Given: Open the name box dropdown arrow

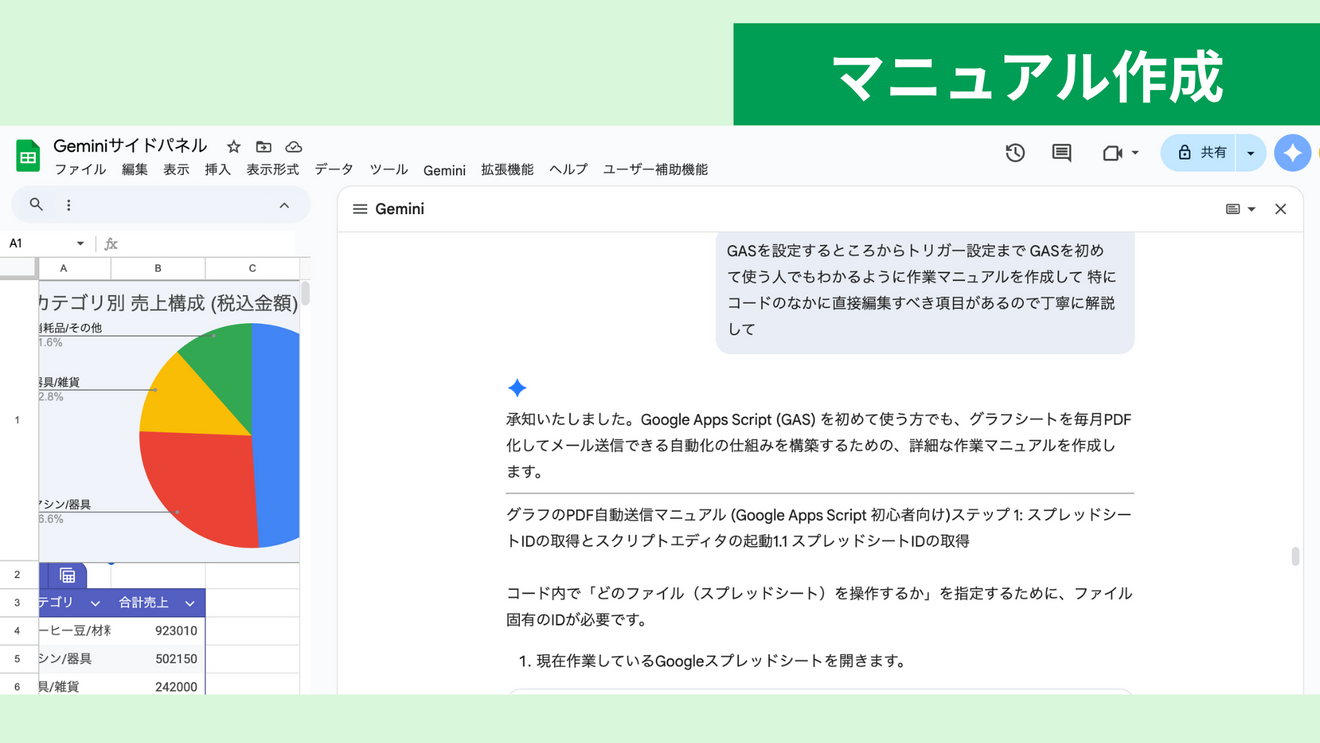Looking at the screenshot, I should point(80,243).
